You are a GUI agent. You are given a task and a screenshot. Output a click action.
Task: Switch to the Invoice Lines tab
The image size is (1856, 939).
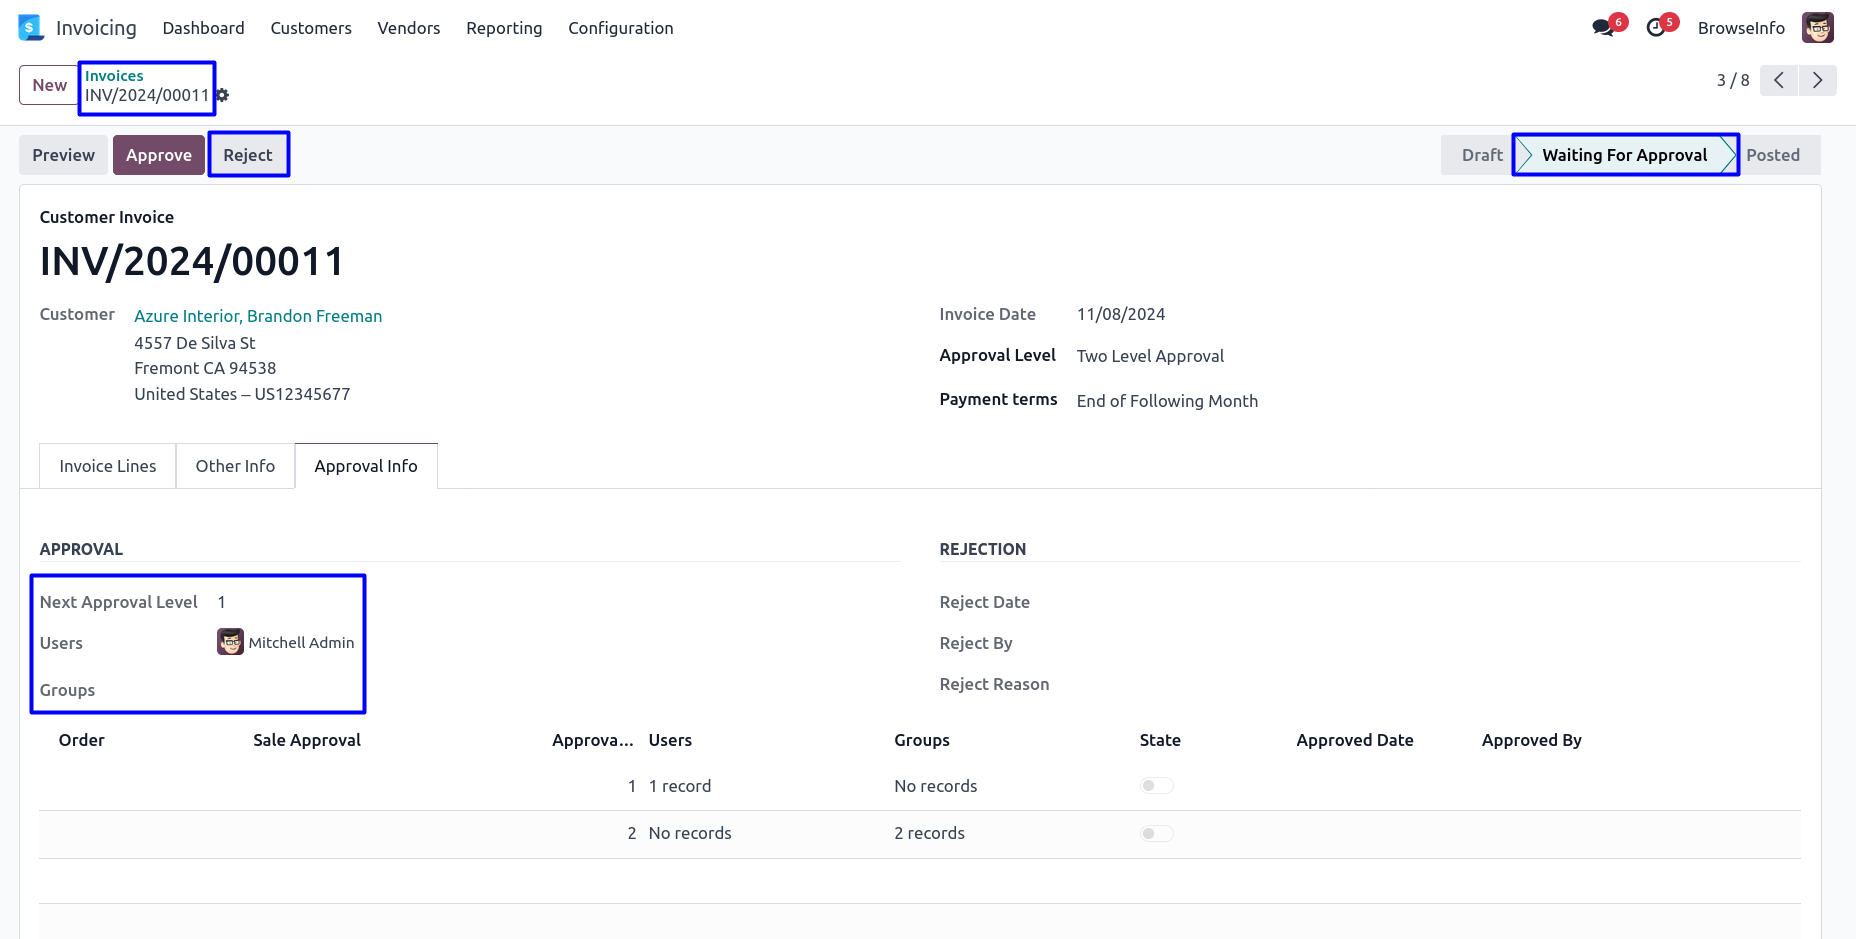coord(108,466)
